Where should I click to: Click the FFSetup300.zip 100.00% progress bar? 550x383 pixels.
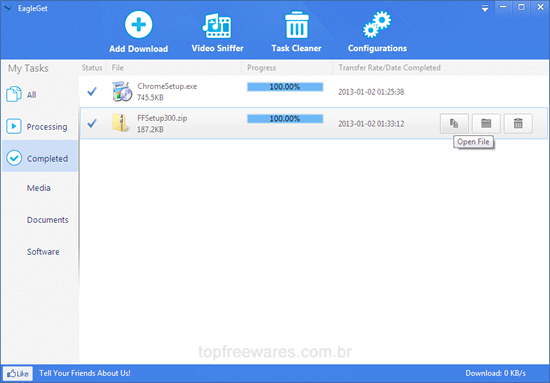point(285,119)
